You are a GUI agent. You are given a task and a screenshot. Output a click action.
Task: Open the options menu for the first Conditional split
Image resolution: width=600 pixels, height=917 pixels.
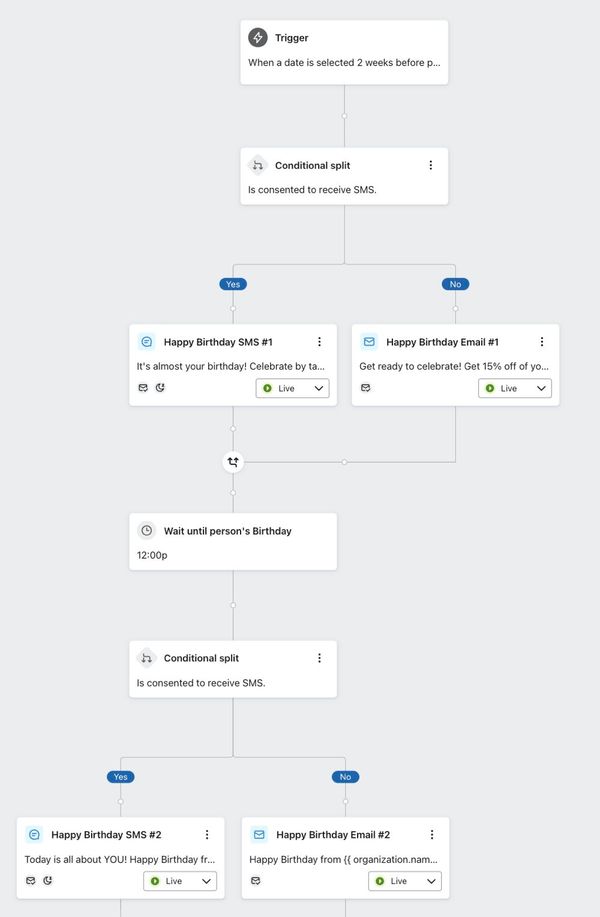pyautogui.click(x=431, y=165)
